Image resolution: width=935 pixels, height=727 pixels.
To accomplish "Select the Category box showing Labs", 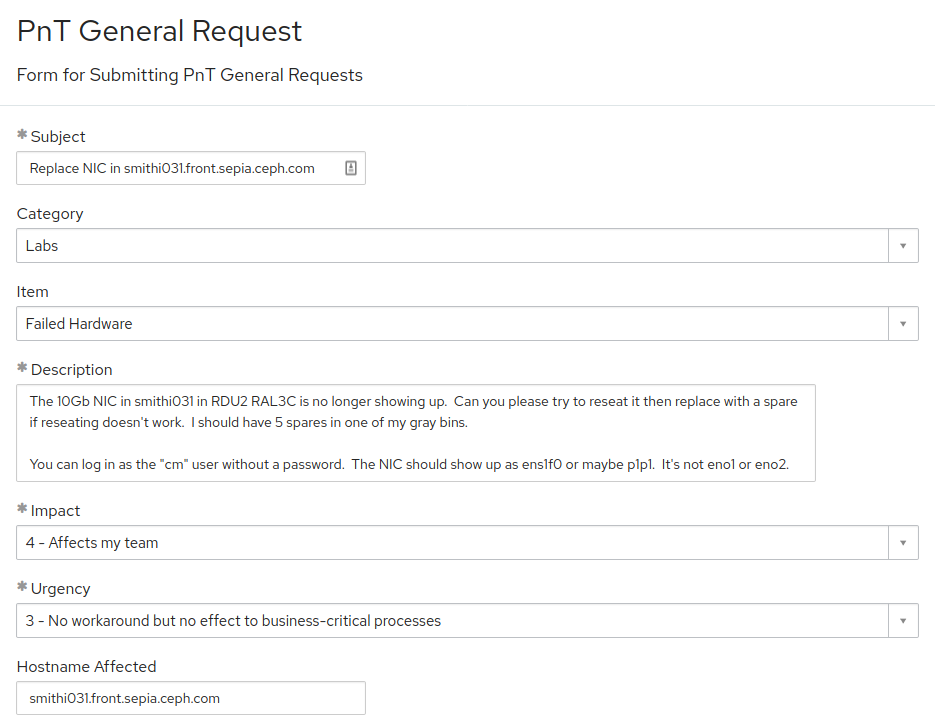I will click(450, 246).
